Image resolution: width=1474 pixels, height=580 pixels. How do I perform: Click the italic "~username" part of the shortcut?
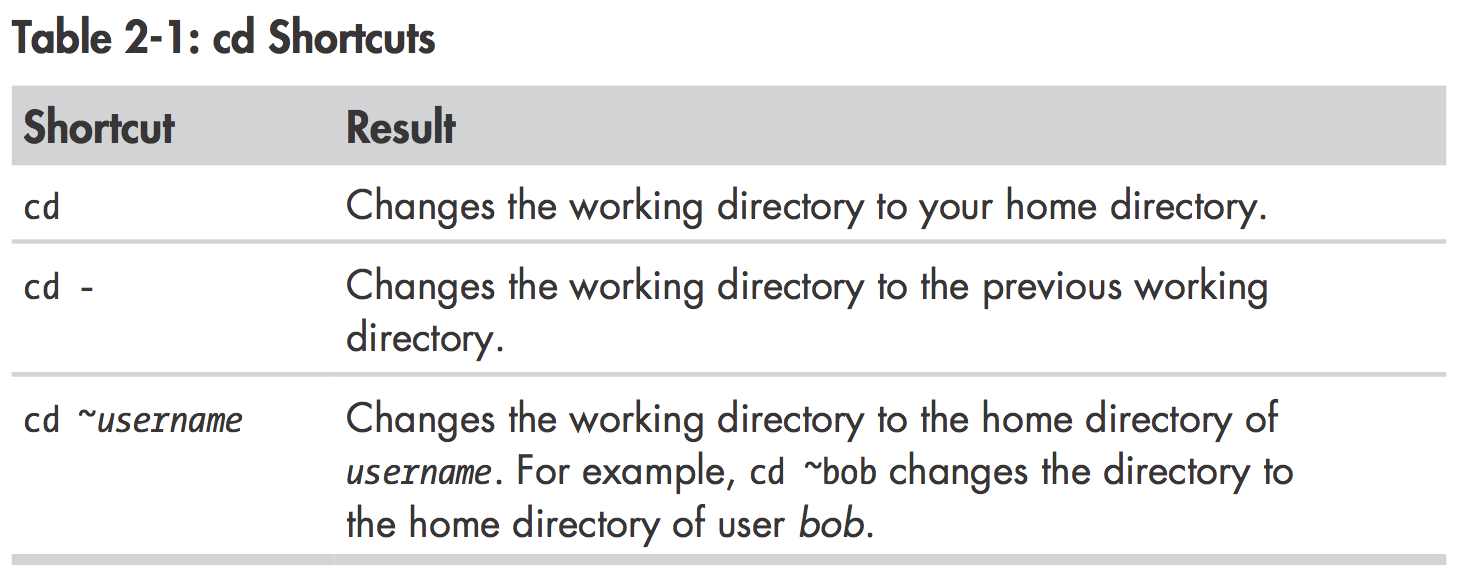click(x=160, y=420)
